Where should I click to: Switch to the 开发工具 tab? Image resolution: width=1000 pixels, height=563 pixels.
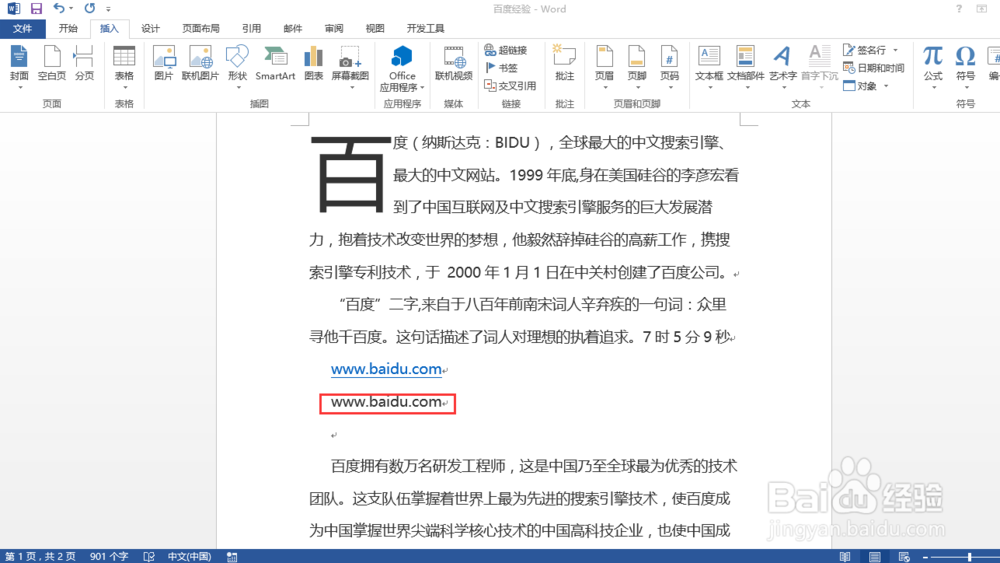click(425, 29)
